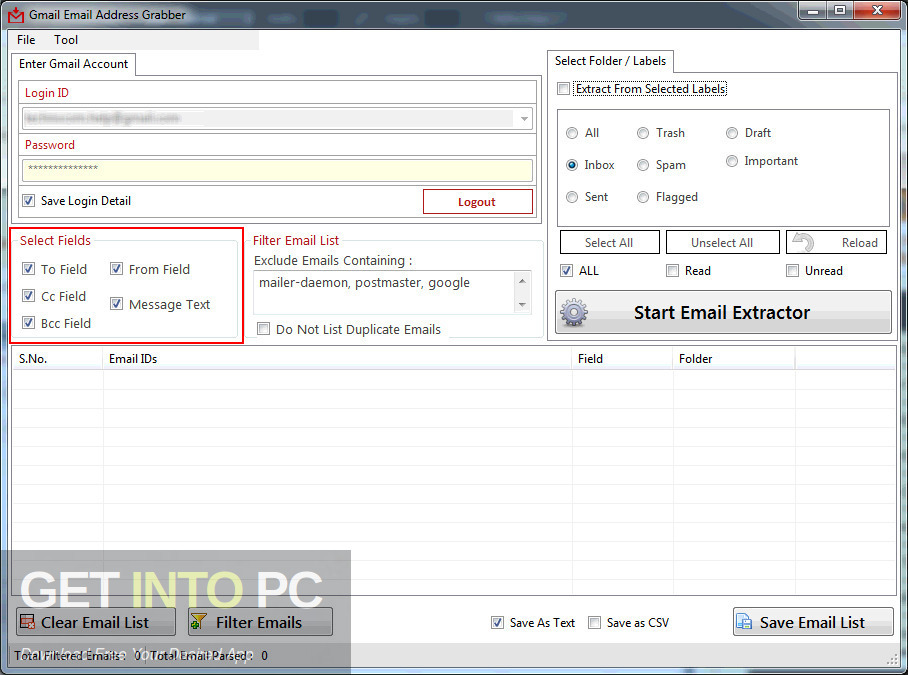The image size is (908, 675).
Task: Check the Read messages checkbox
Action: click(x=672, y=270)
